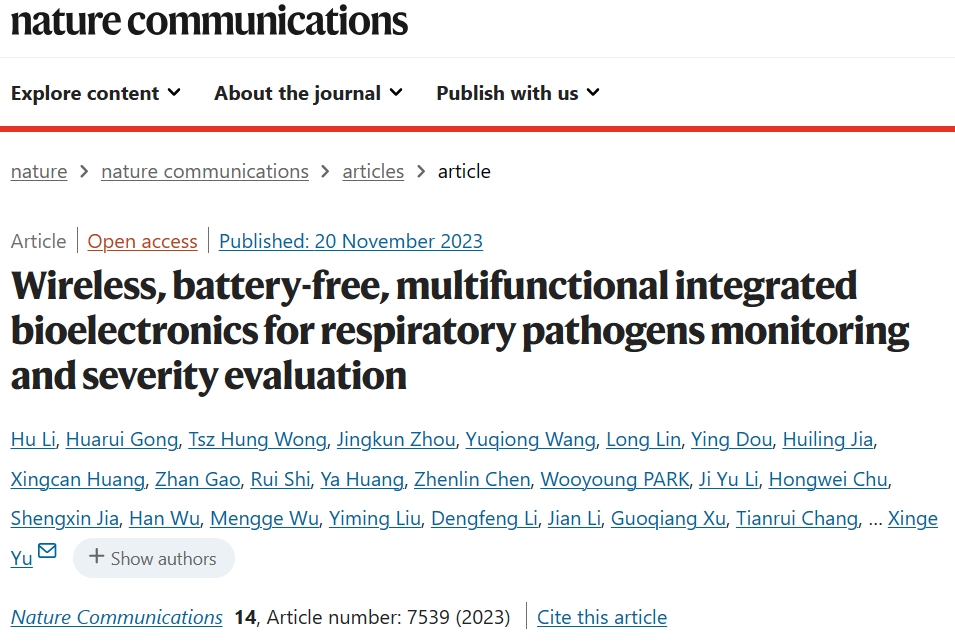955x641 pixels.
Task: Open nature communications breadcrumb link
Action: (205, 172)
